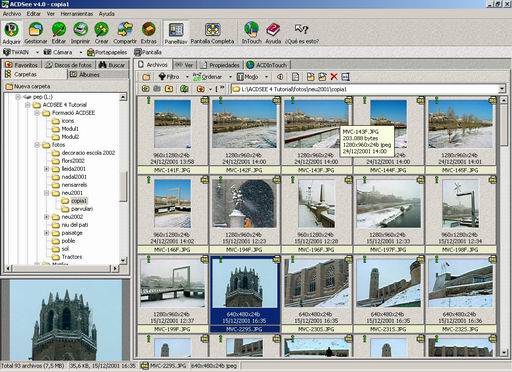
Task: Click right arrow of folder tree horizontal scrollbar
Action: (x=115, y=268)
